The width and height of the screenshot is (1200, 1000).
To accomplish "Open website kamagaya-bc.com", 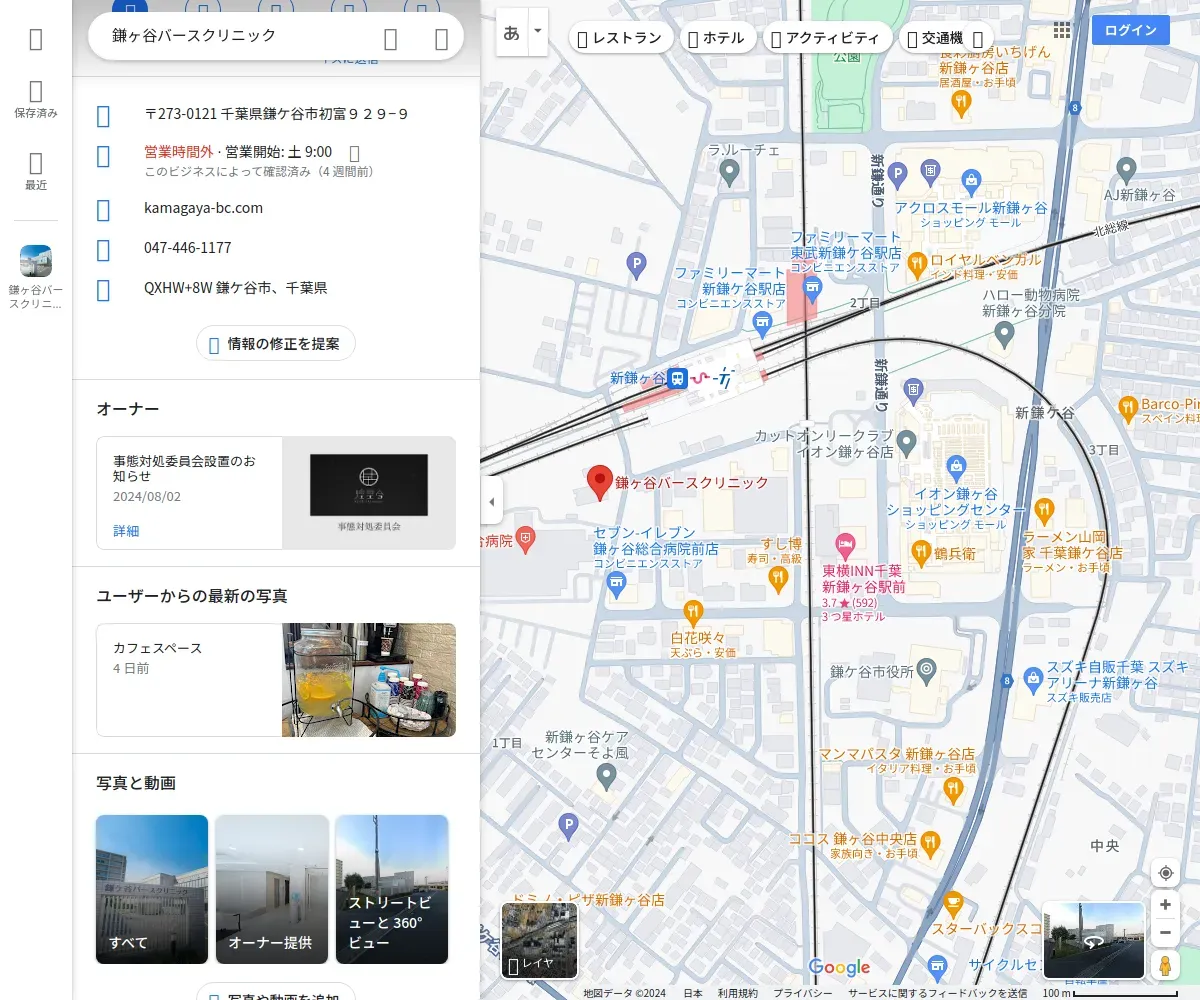I will tap(203, 208).
